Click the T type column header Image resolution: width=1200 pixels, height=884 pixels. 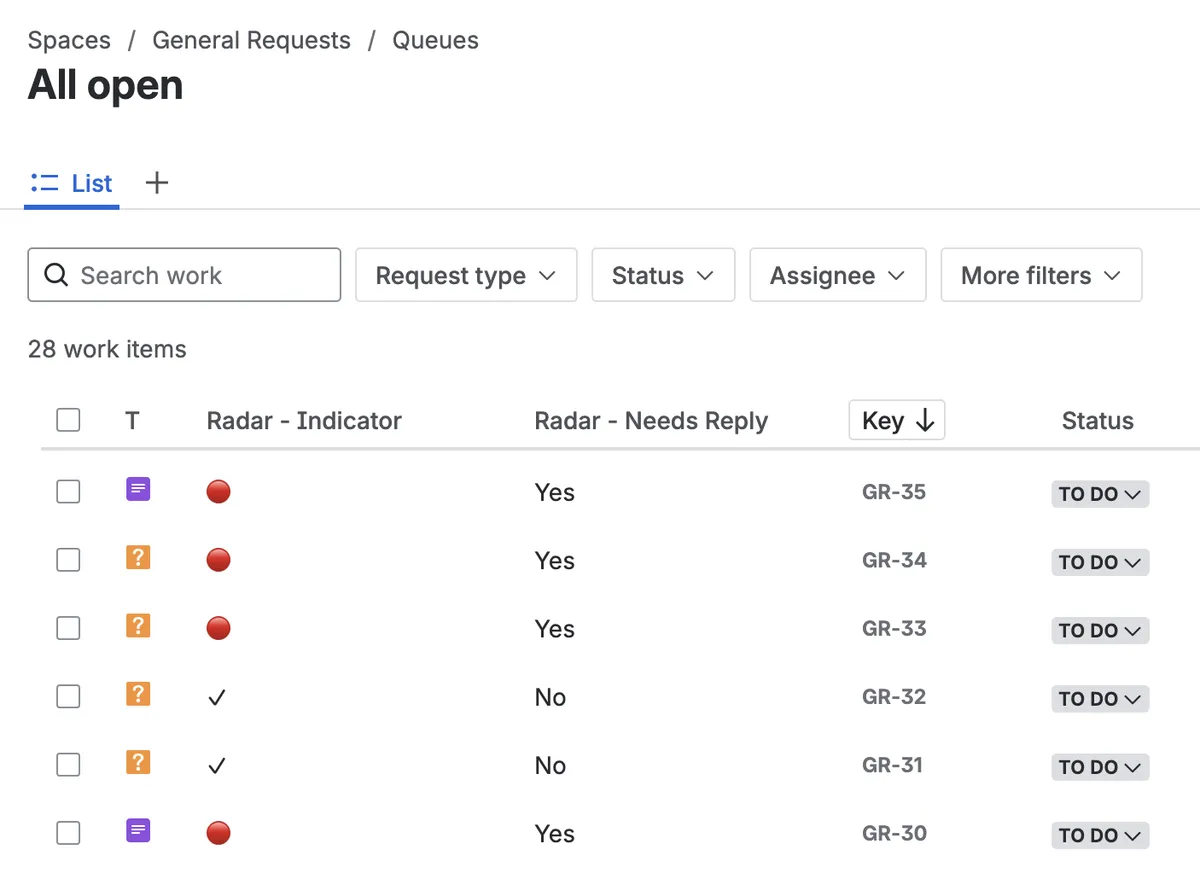tap(132, 421)
